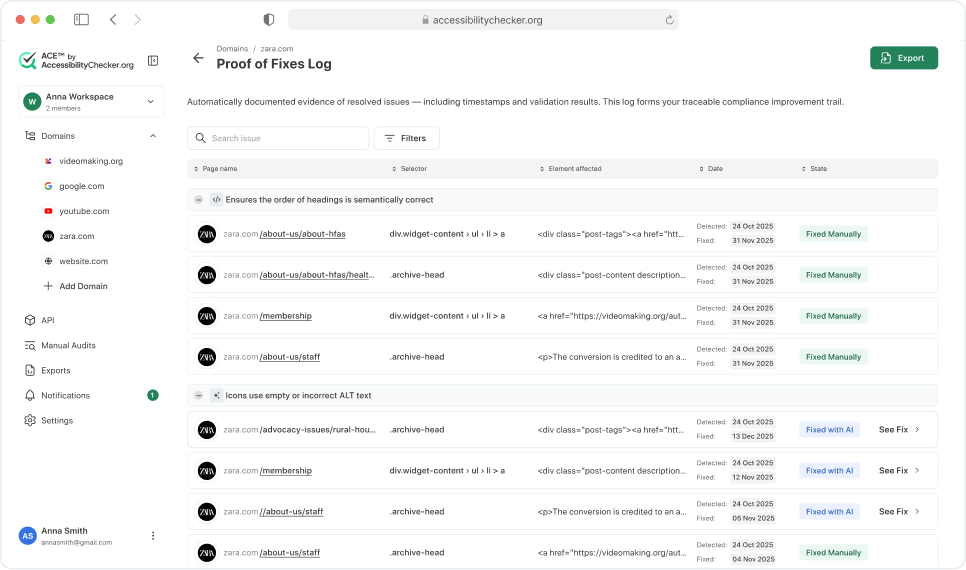The image size is (966, 570).
Task: Click Fixed Manually badge in about-hfas row
Action: click(x=834, y=234)
